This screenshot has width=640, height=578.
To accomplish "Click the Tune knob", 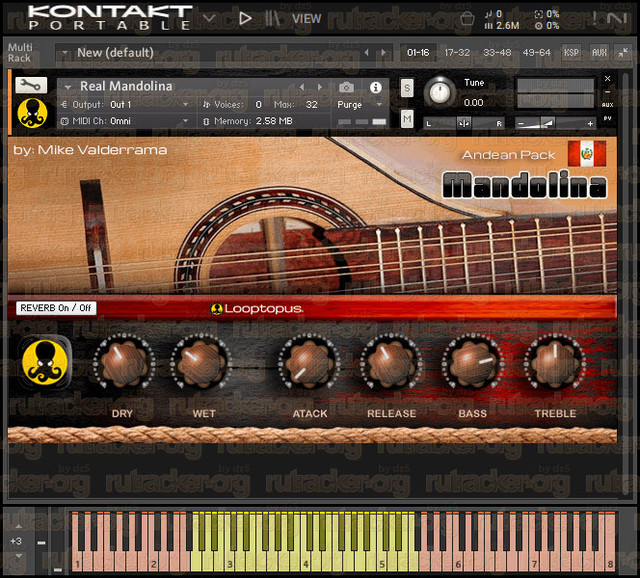I will [x=440, y=92].
